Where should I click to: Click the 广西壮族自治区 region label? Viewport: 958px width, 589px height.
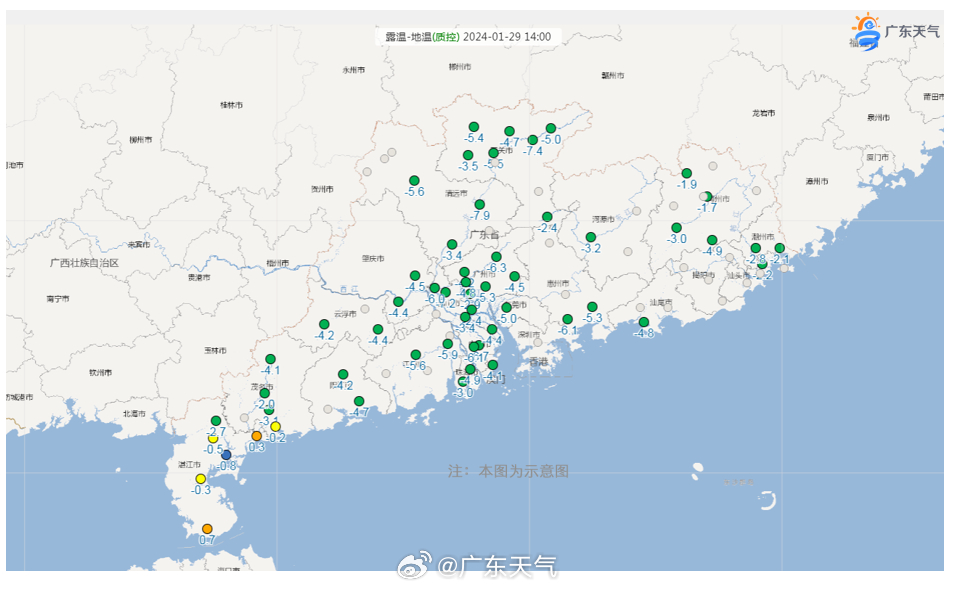(84, 263)
